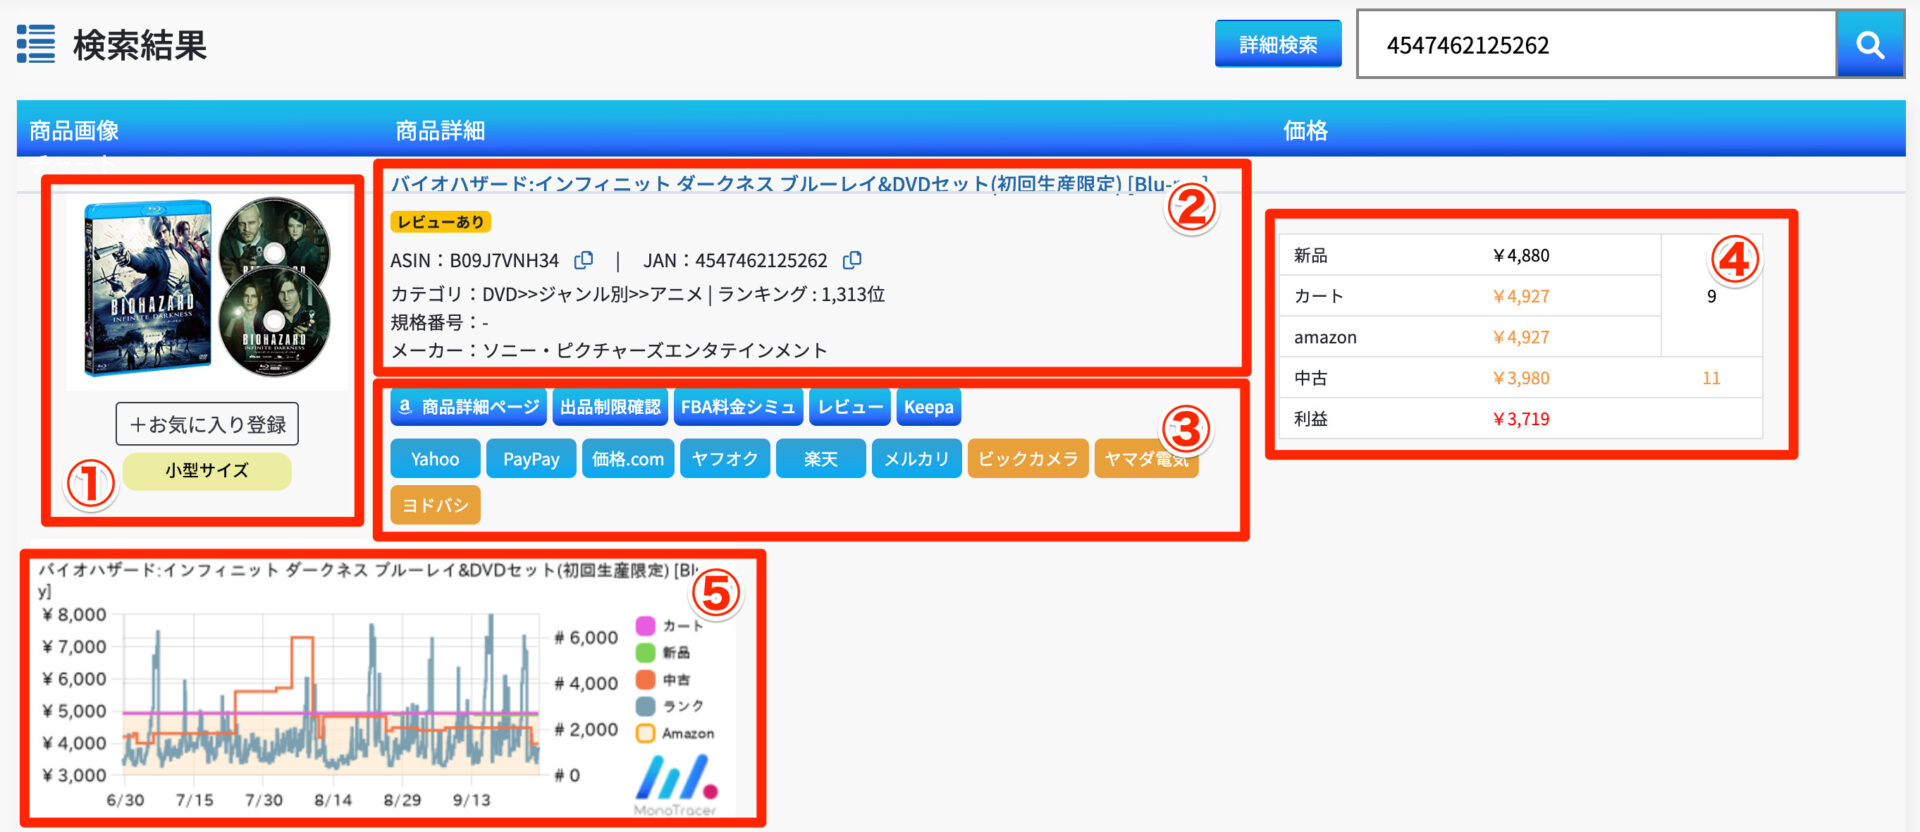
Task: Focus the search field containing 4547462125262
Action: 1596,44
